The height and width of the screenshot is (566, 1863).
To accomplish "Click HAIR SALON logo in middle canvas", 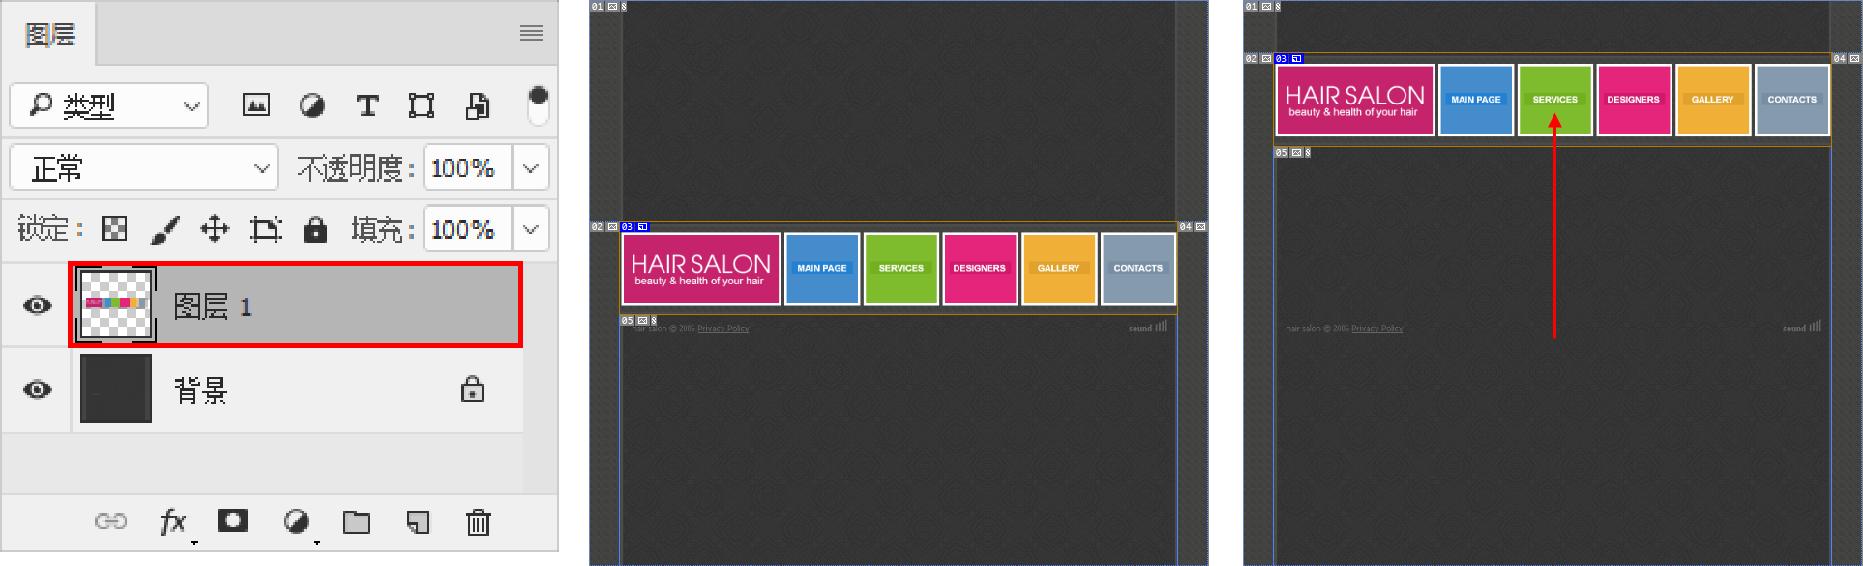I will (701, 268).
